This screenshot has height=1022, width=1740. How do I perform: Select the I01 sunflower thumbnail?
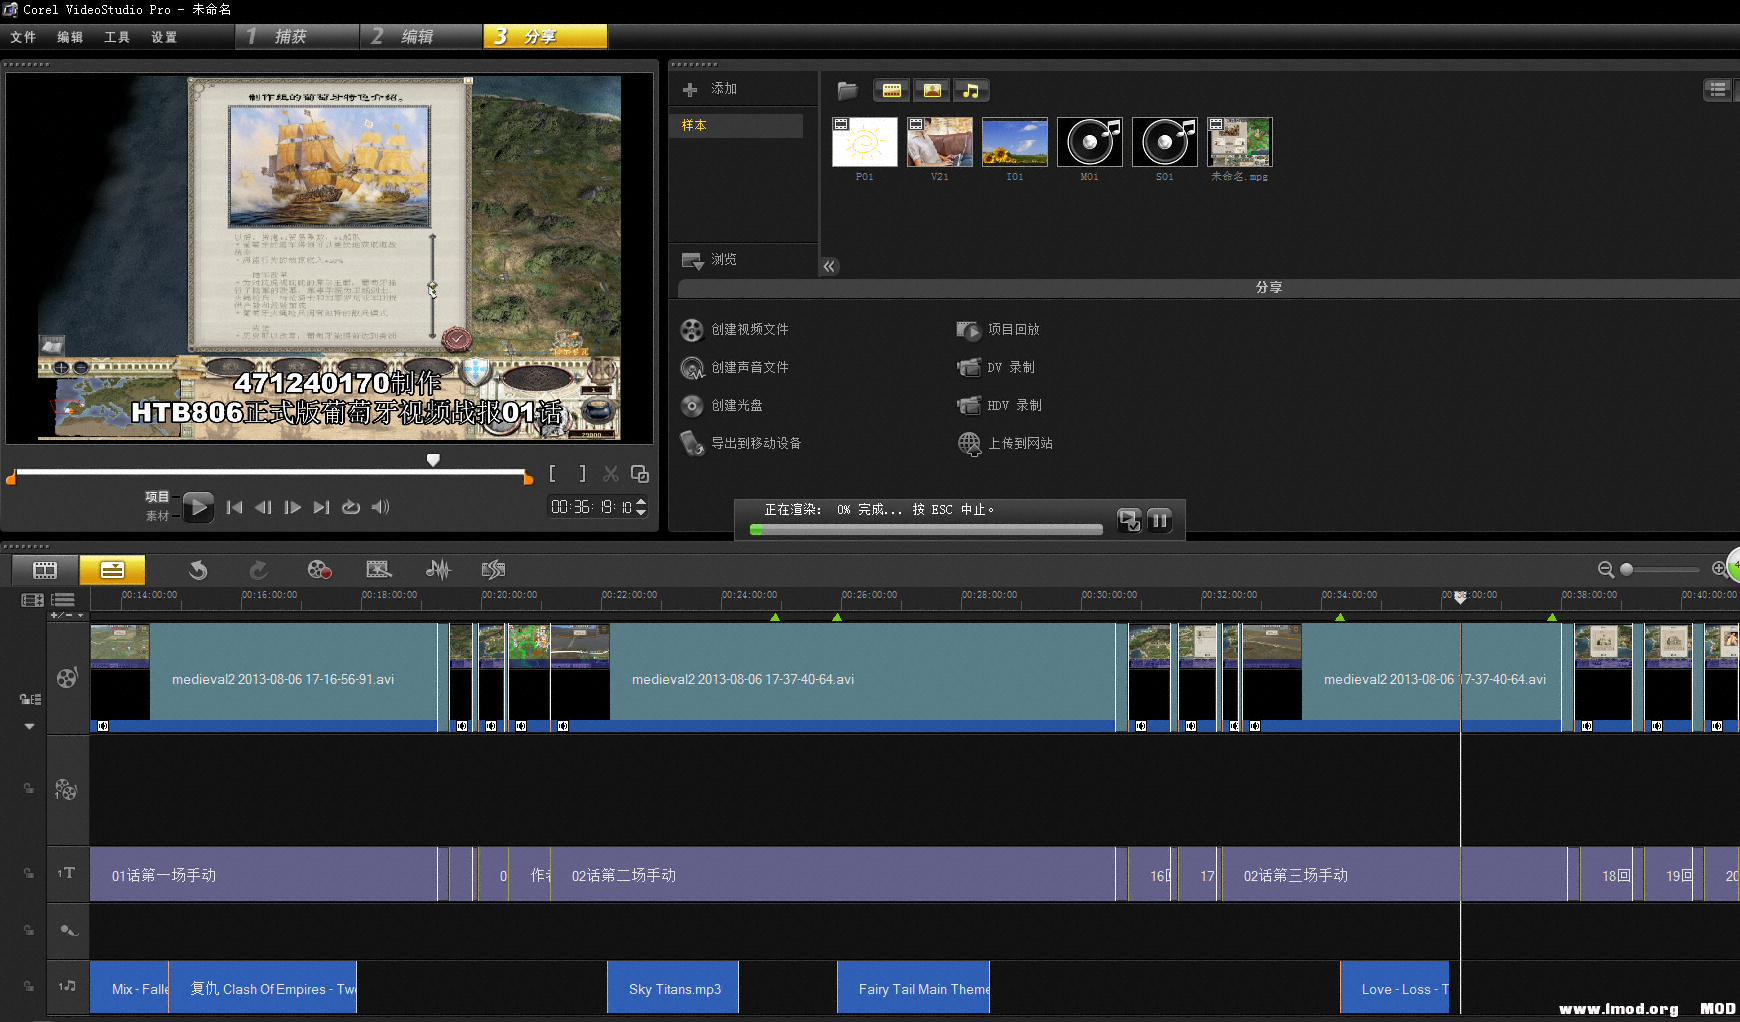click(x=1014, y=142)
